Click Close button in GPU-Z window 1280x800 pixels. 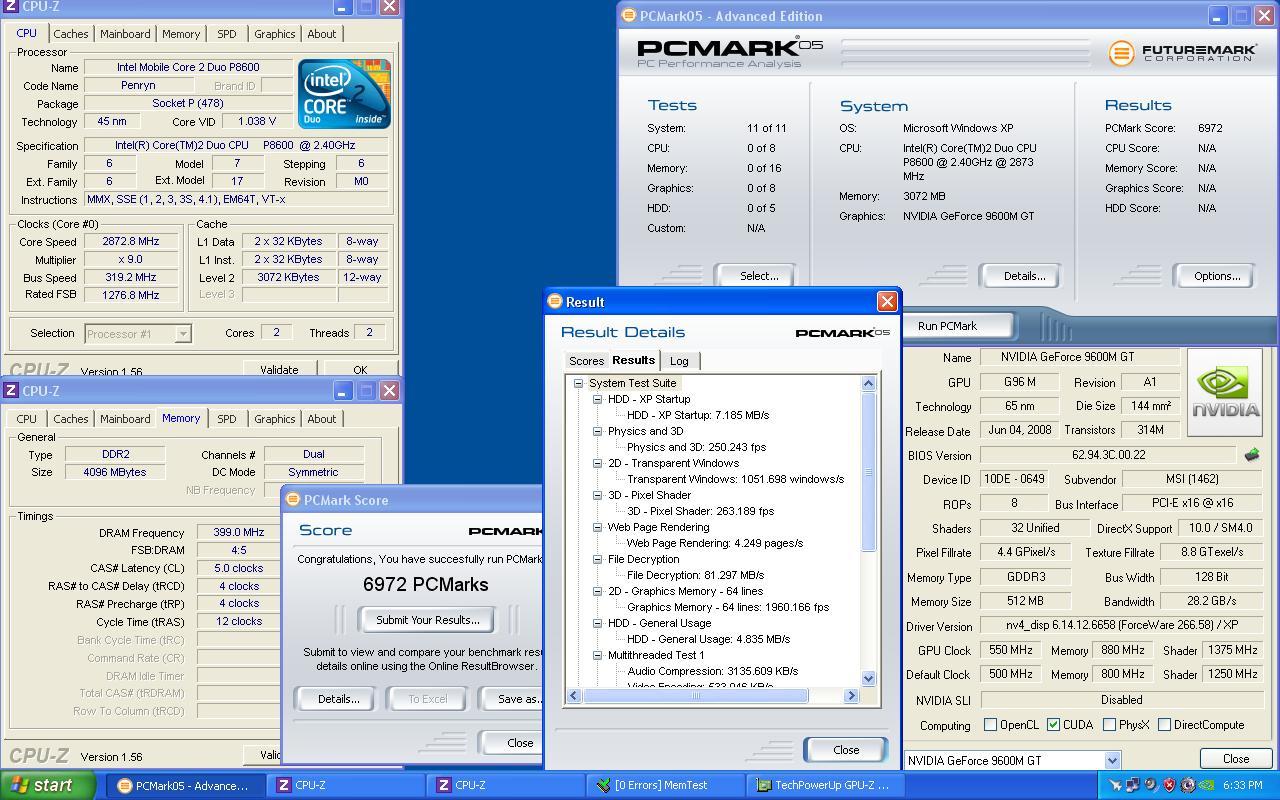[x=1236, y=759]
